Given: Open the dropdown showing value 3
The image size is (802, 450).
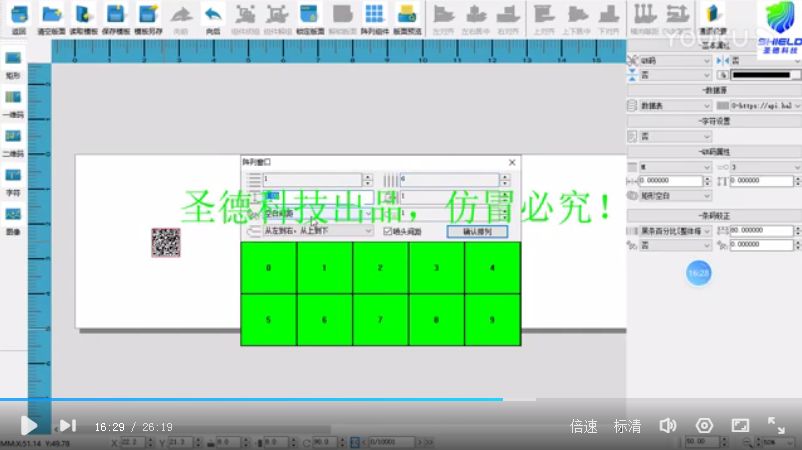Looking at the screenshot, I should [766, 167].
